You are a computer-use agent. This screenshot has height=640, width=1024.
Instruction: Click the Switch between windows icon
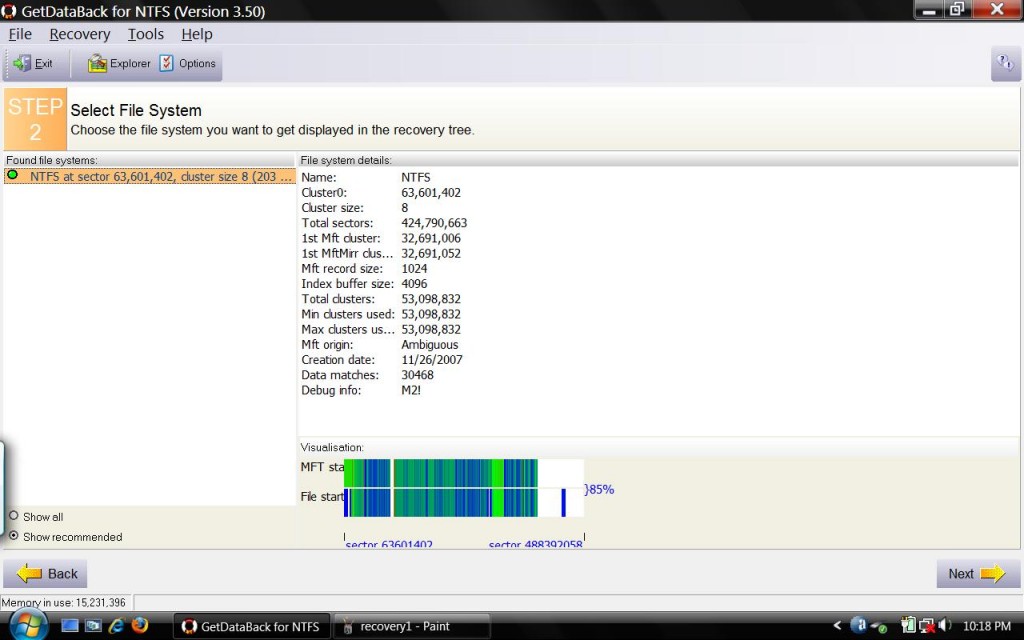(93, 626)
